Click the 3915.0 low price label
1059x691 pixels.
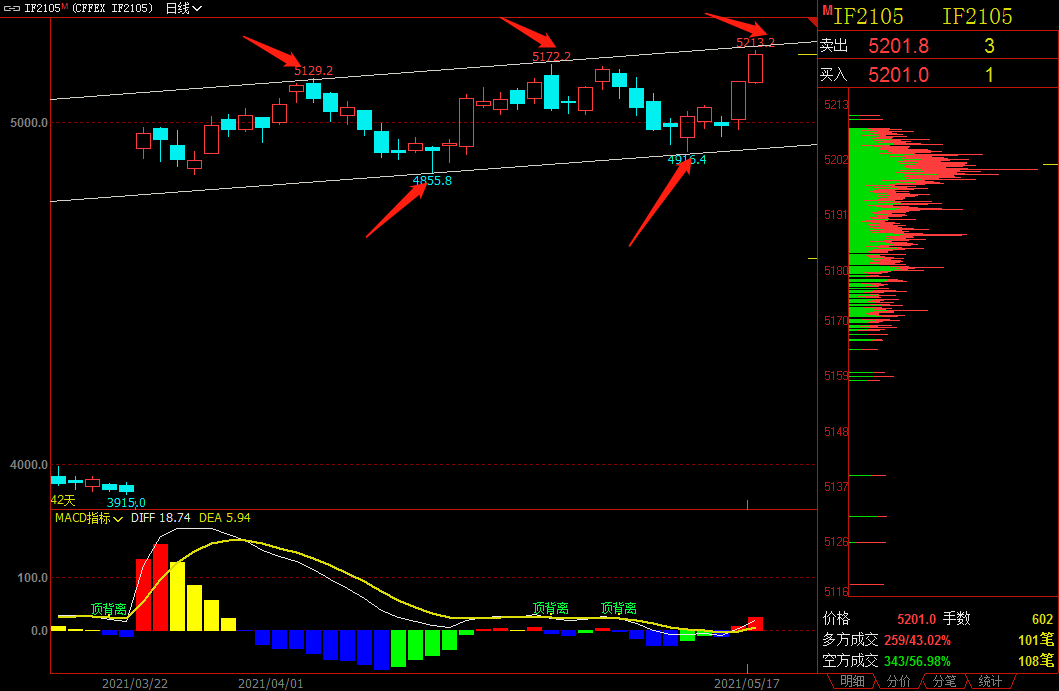pos(126,503)
